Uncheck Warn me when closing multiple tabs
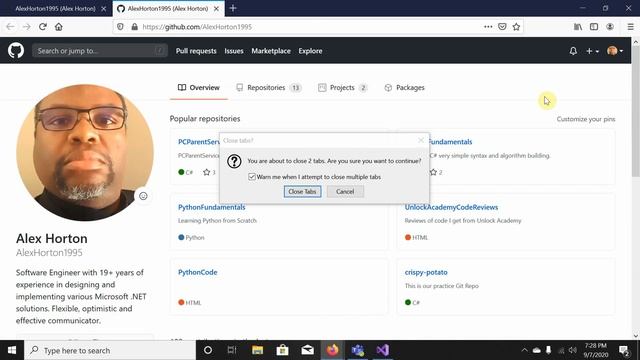 coord(252,177)
